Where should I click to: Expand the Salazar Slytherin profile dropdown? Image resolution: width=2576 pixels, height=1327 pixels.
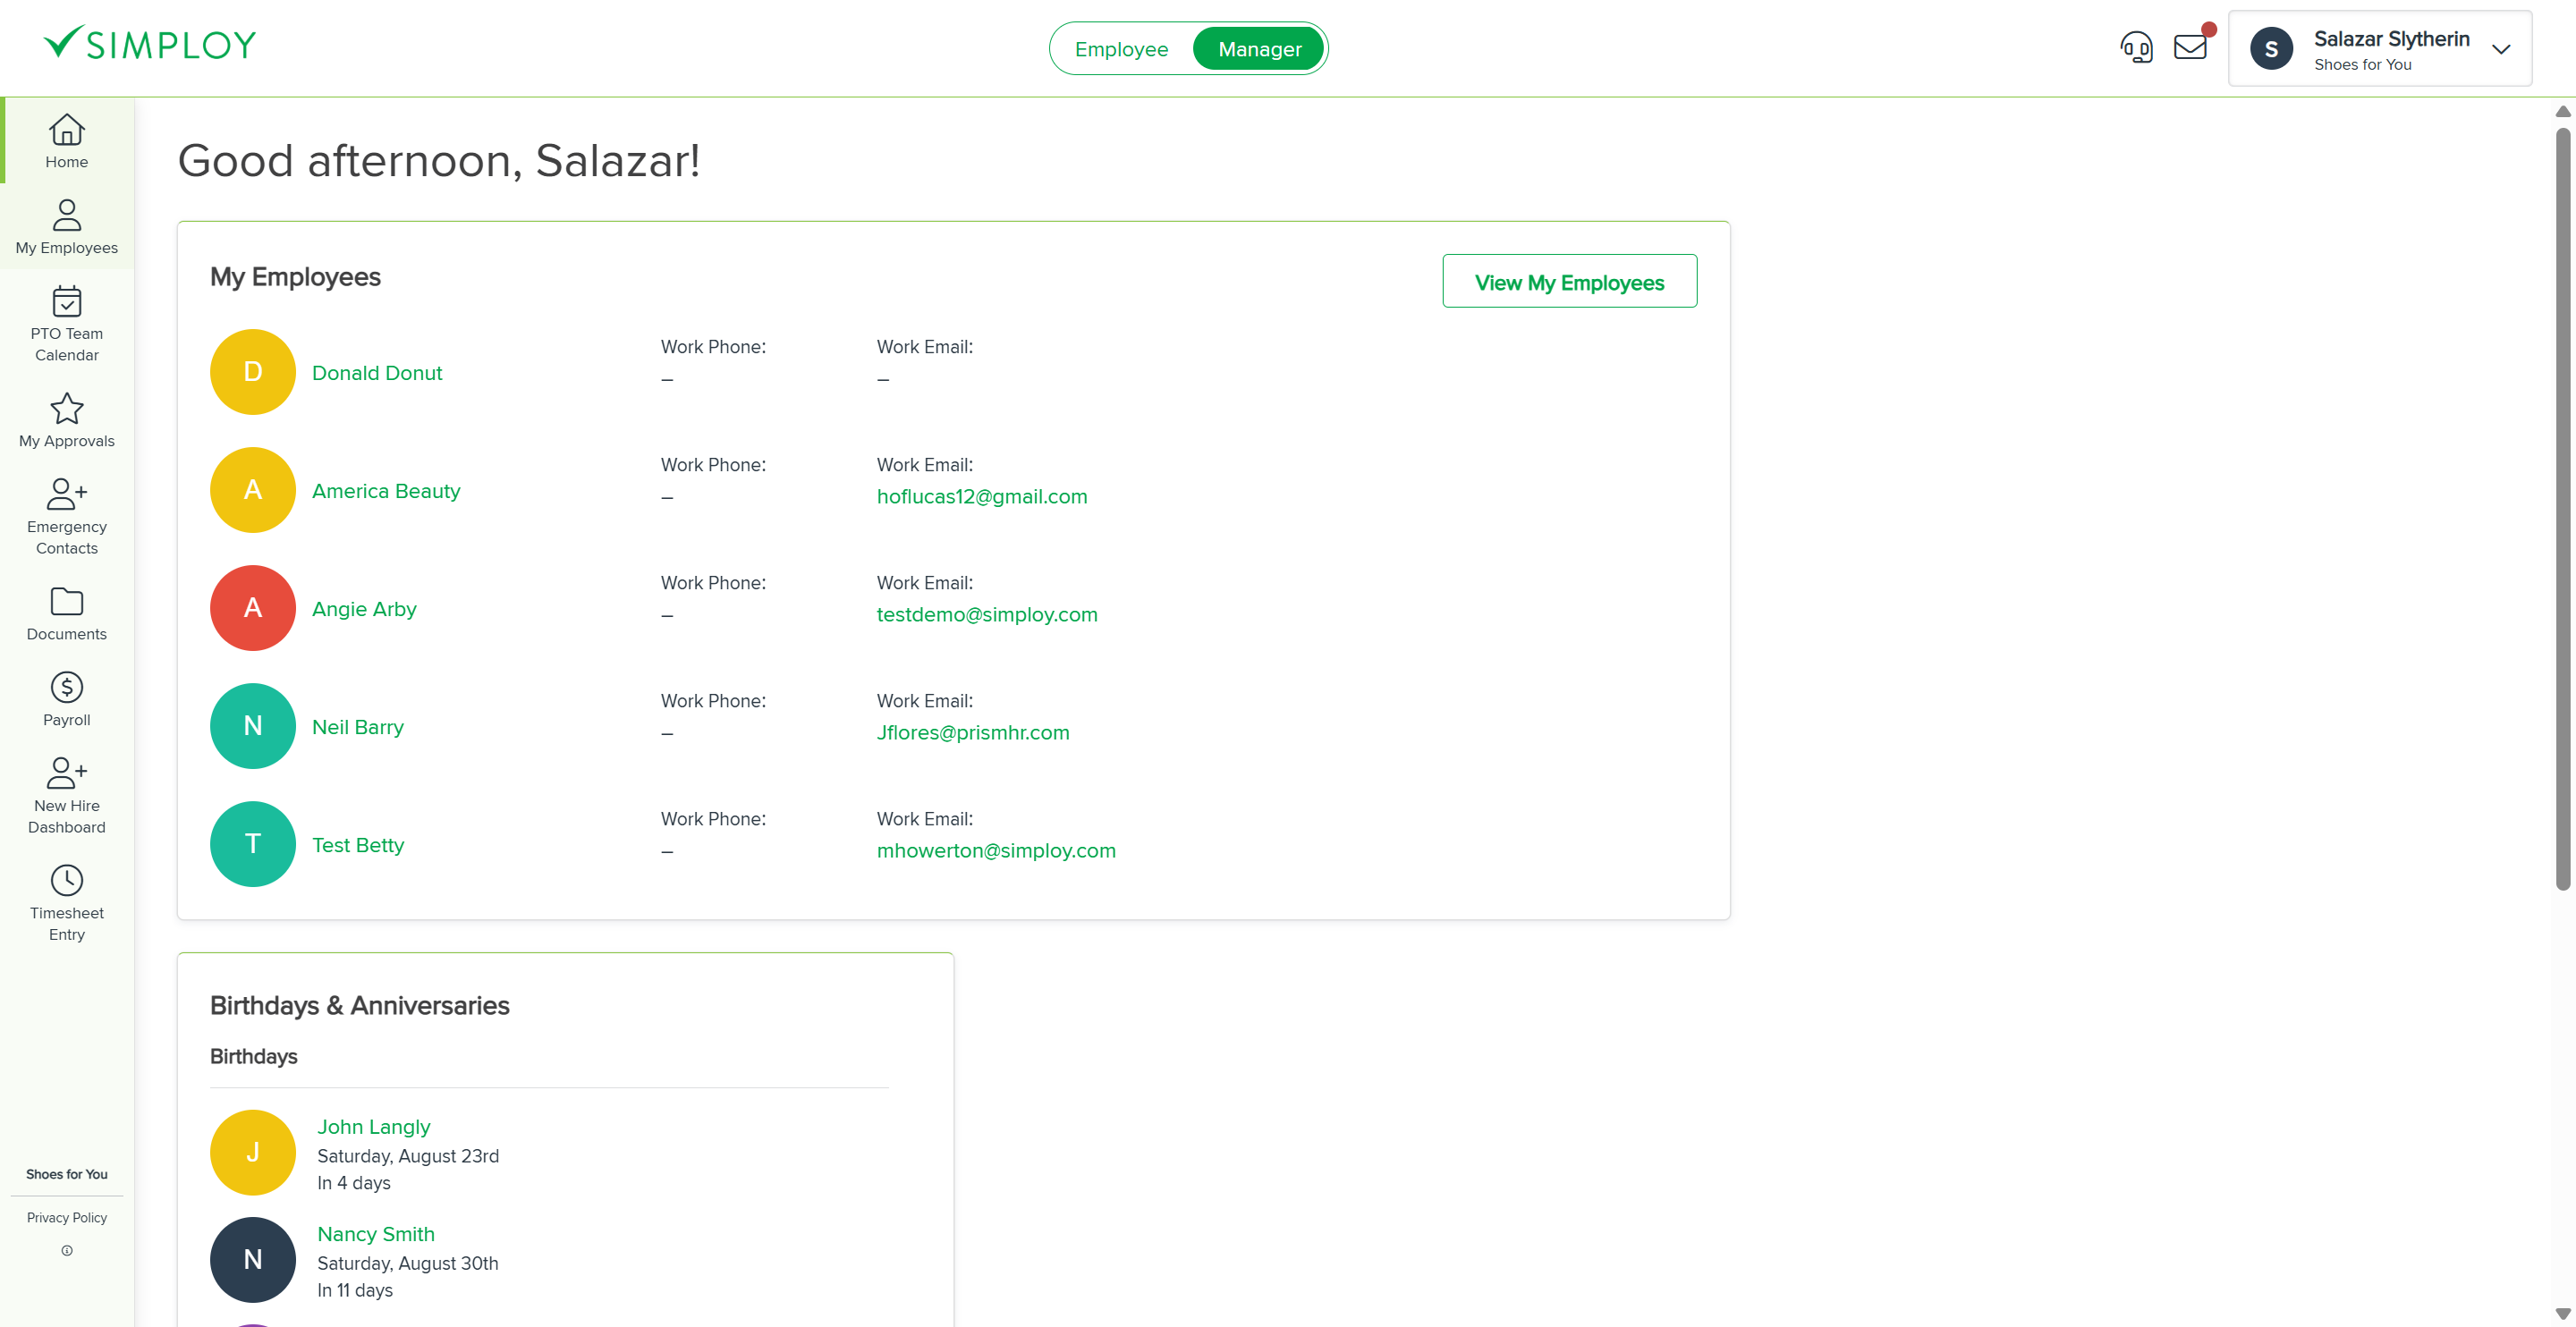(2502, 49)
